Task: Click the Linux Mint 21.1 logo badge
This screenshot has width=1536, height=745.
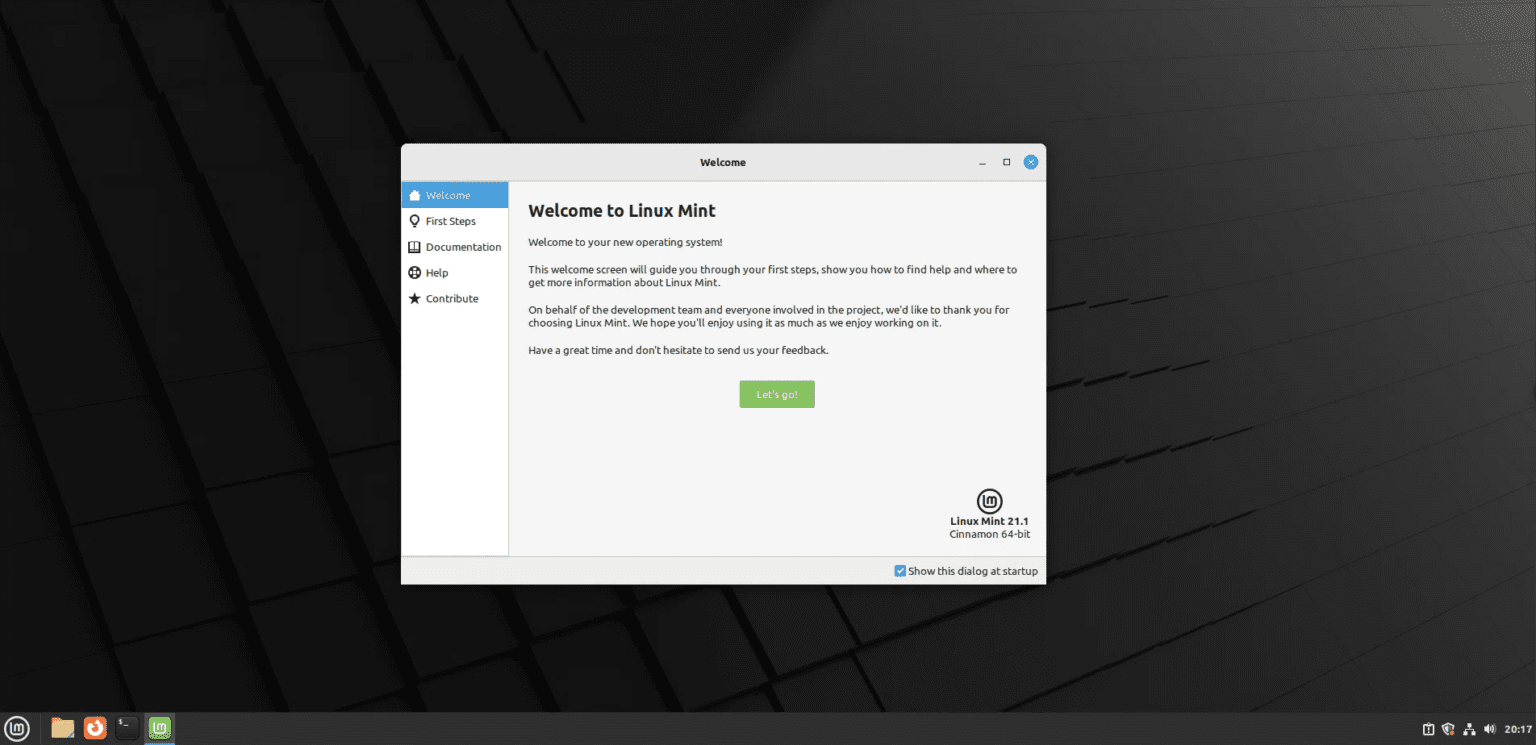Action: [988, 503]
